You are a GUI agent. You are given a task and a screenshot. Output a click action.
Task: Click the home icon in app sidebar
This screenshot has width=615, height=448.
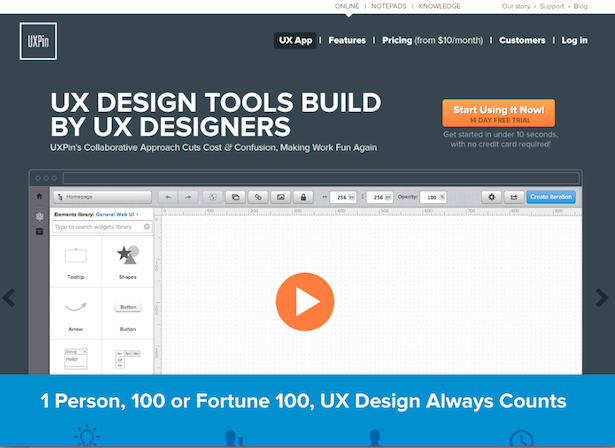click(39, 196)
